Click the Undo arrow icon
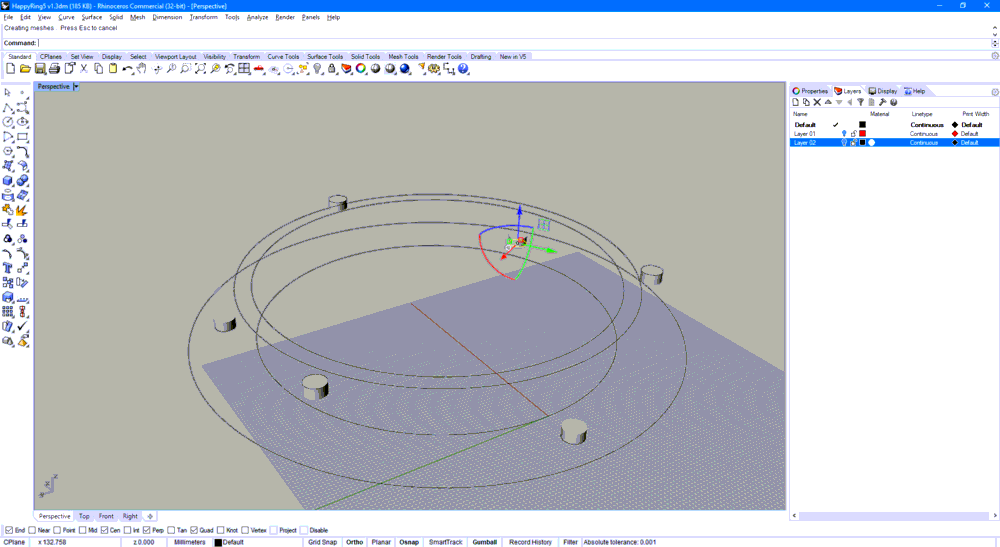The width and height of the screenshot is (1000, 547). tap(128, 69)
